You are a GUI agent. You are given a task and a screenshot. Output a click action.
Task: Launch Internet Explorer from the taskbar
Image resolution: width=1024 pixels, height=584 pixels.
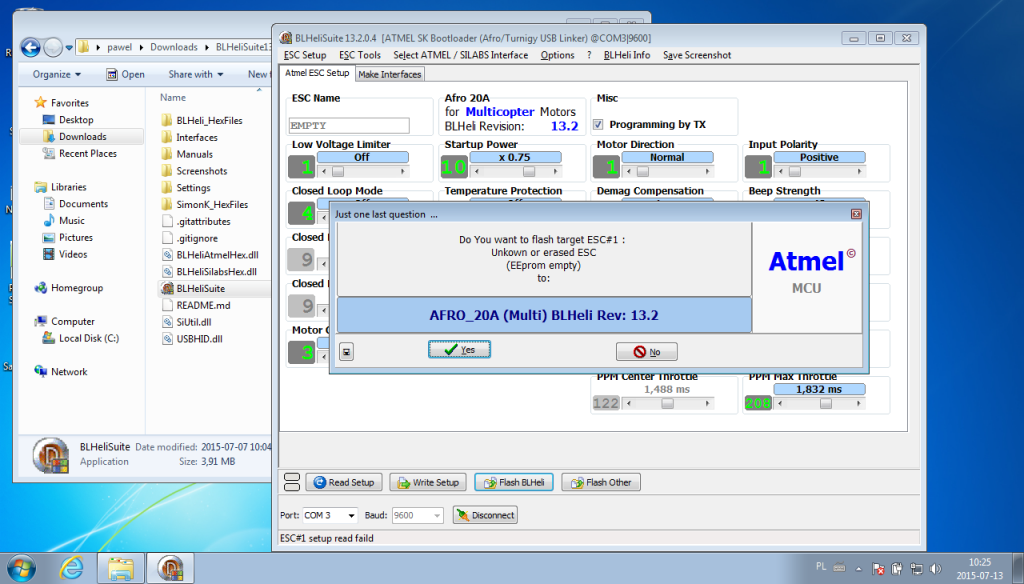click(x=72, y=568)
